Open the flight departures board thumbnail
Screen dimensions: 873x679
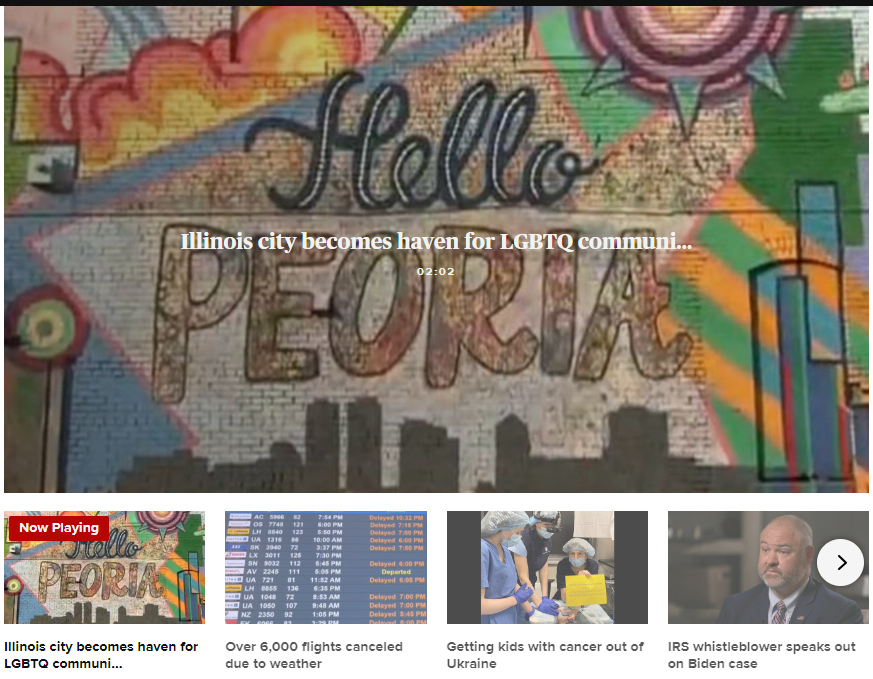click(x=326, y=568)
